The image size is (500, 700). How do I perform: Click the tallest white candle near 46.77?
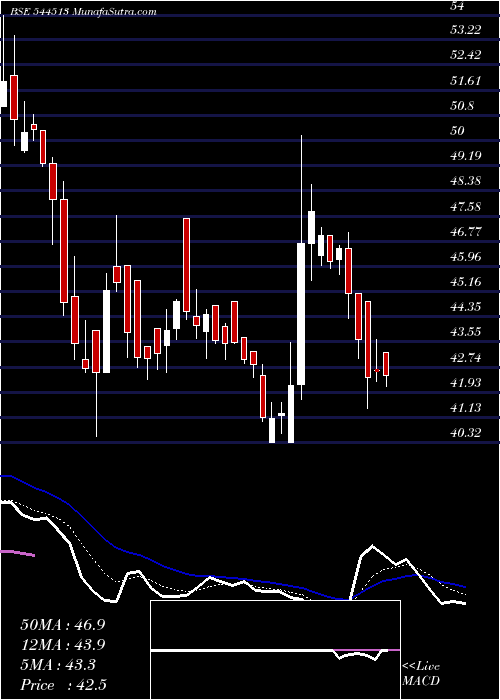click(301, 314)
